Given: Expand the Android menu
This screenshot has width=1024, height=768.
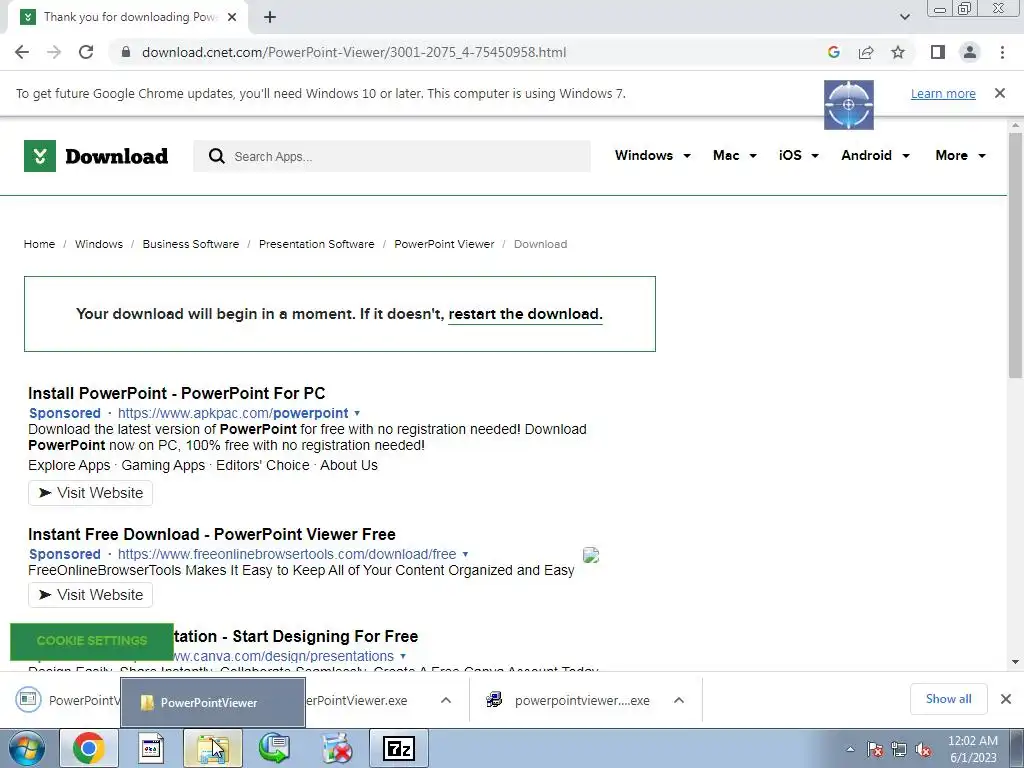Looking at the screenshot, I should click(x=875, y=155).
